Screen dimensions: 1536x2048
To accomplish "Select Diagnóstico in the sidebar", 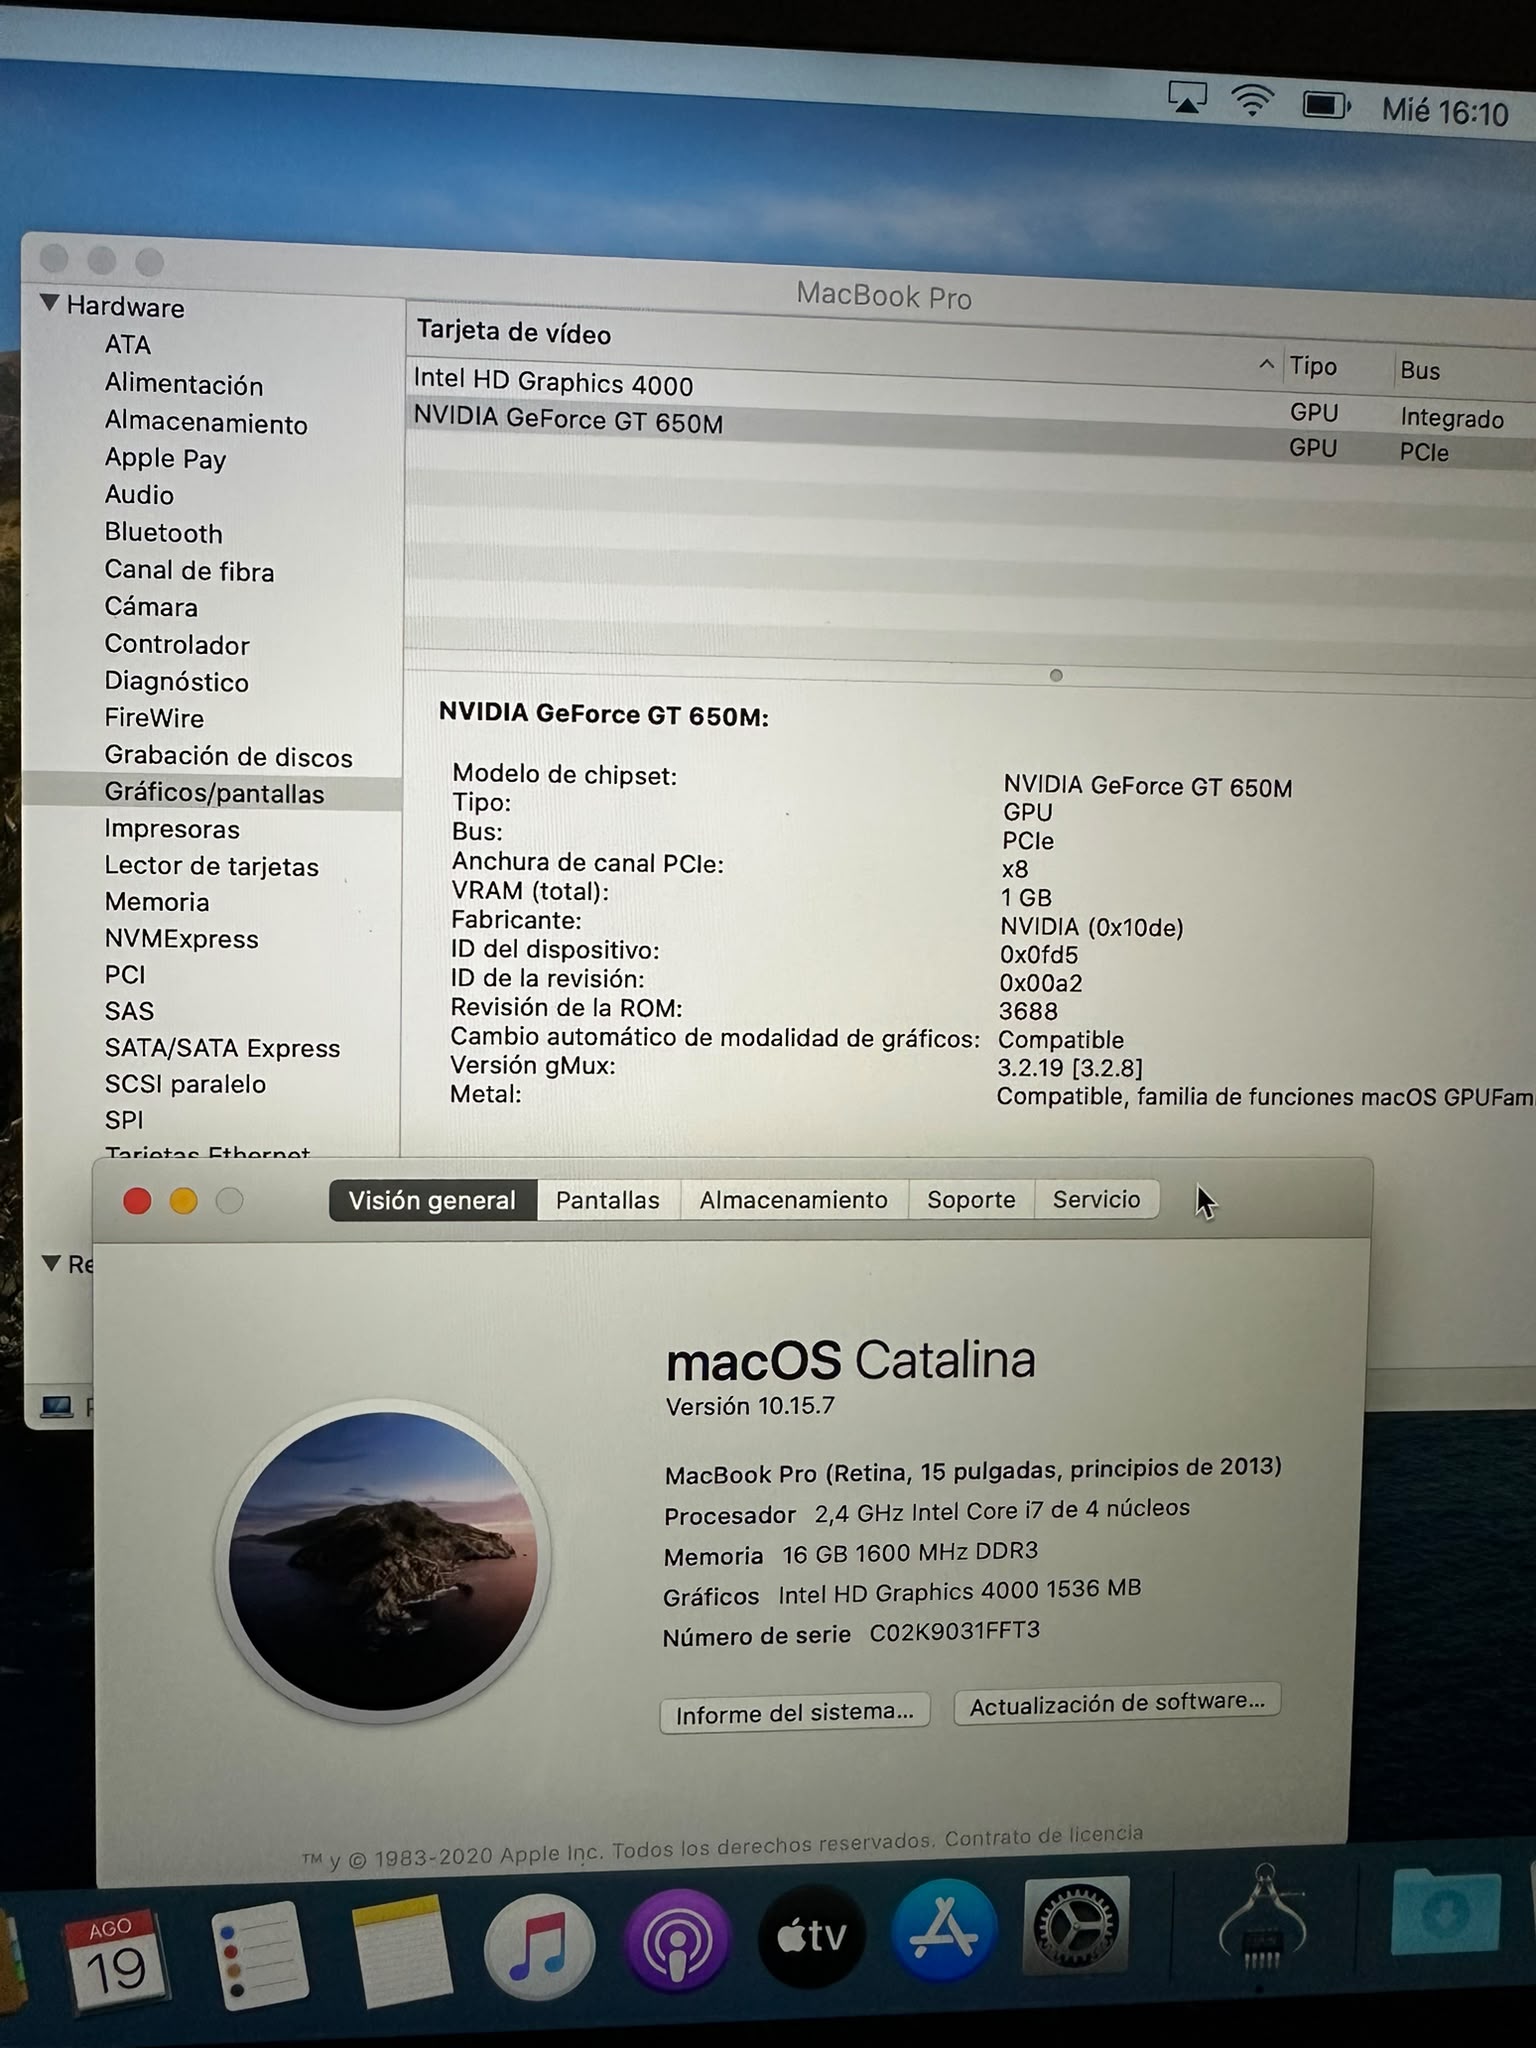I will coord(176,682).
